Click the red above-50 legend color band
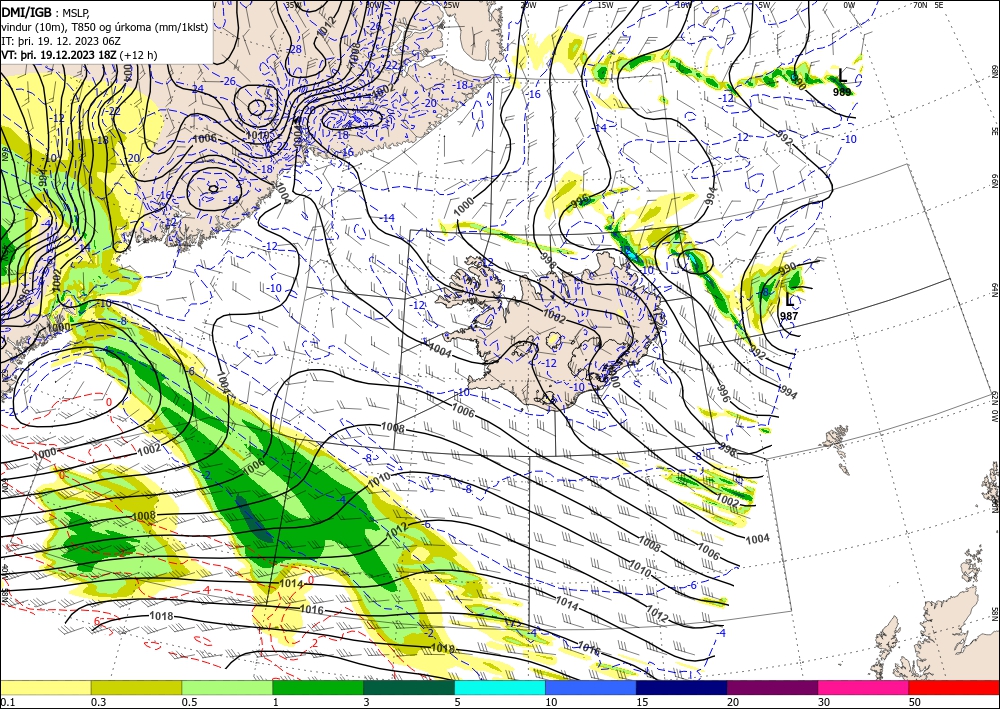 click(x=954, y=687)
